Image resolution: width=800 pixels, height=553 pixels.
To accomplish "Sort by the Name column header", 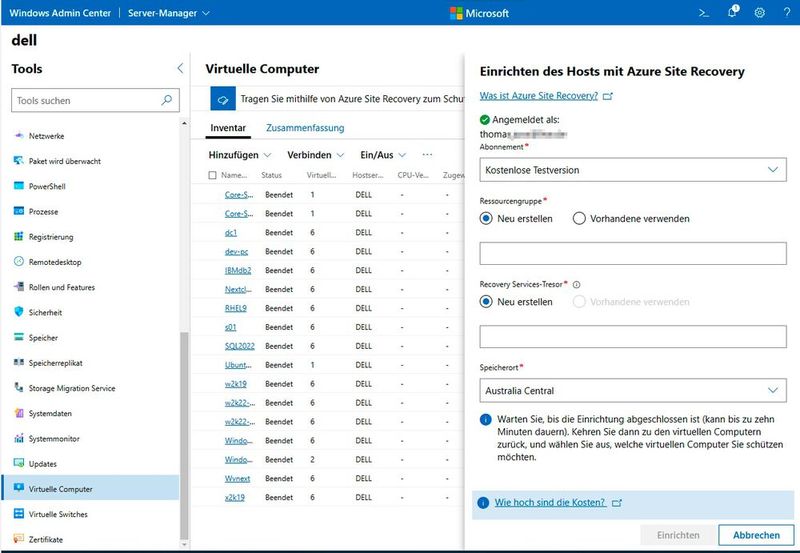I will coord(234,175).
